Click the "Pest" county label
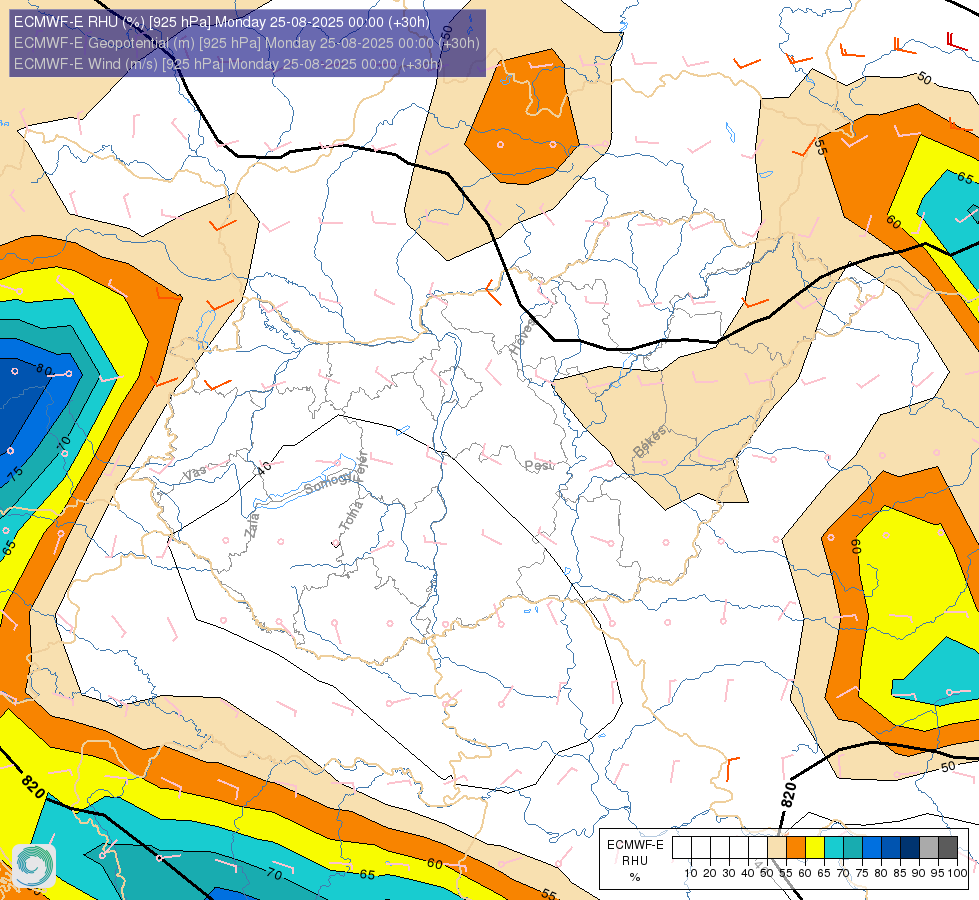Image resolution: width=979 pixels, height=900 pixels. (539, 466)
